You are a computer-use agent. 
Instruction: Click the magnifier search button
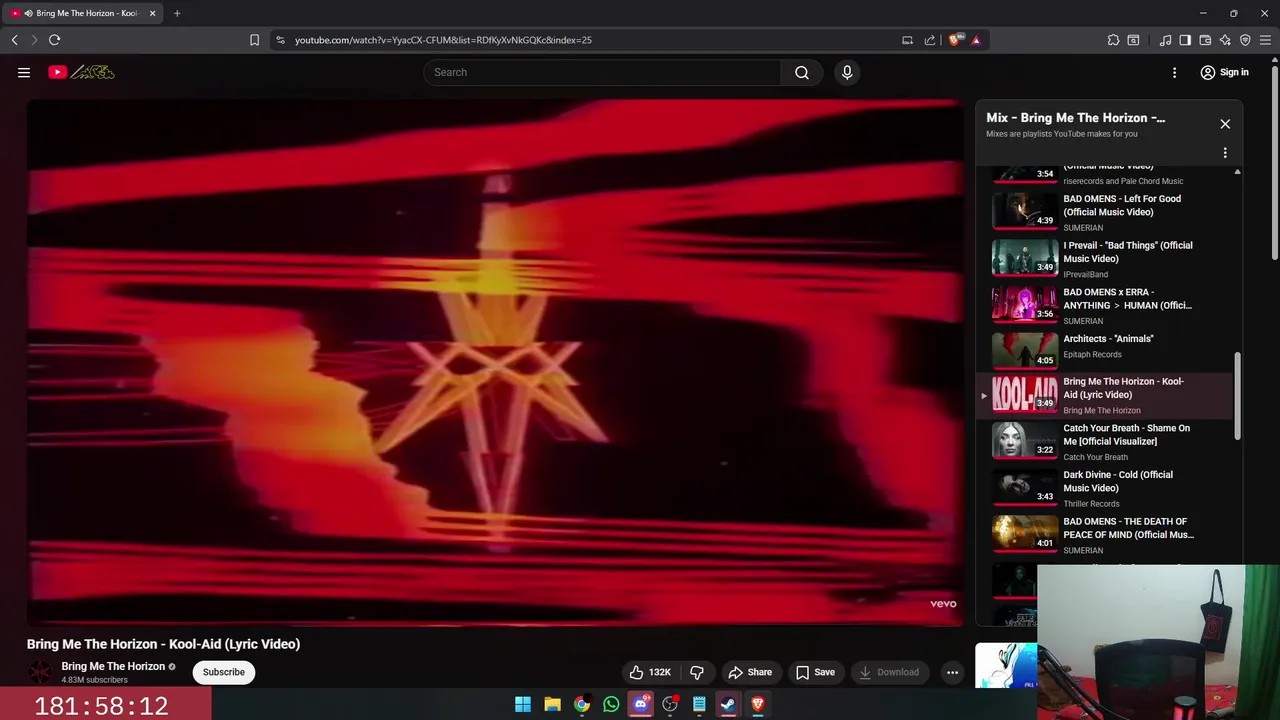802,72
